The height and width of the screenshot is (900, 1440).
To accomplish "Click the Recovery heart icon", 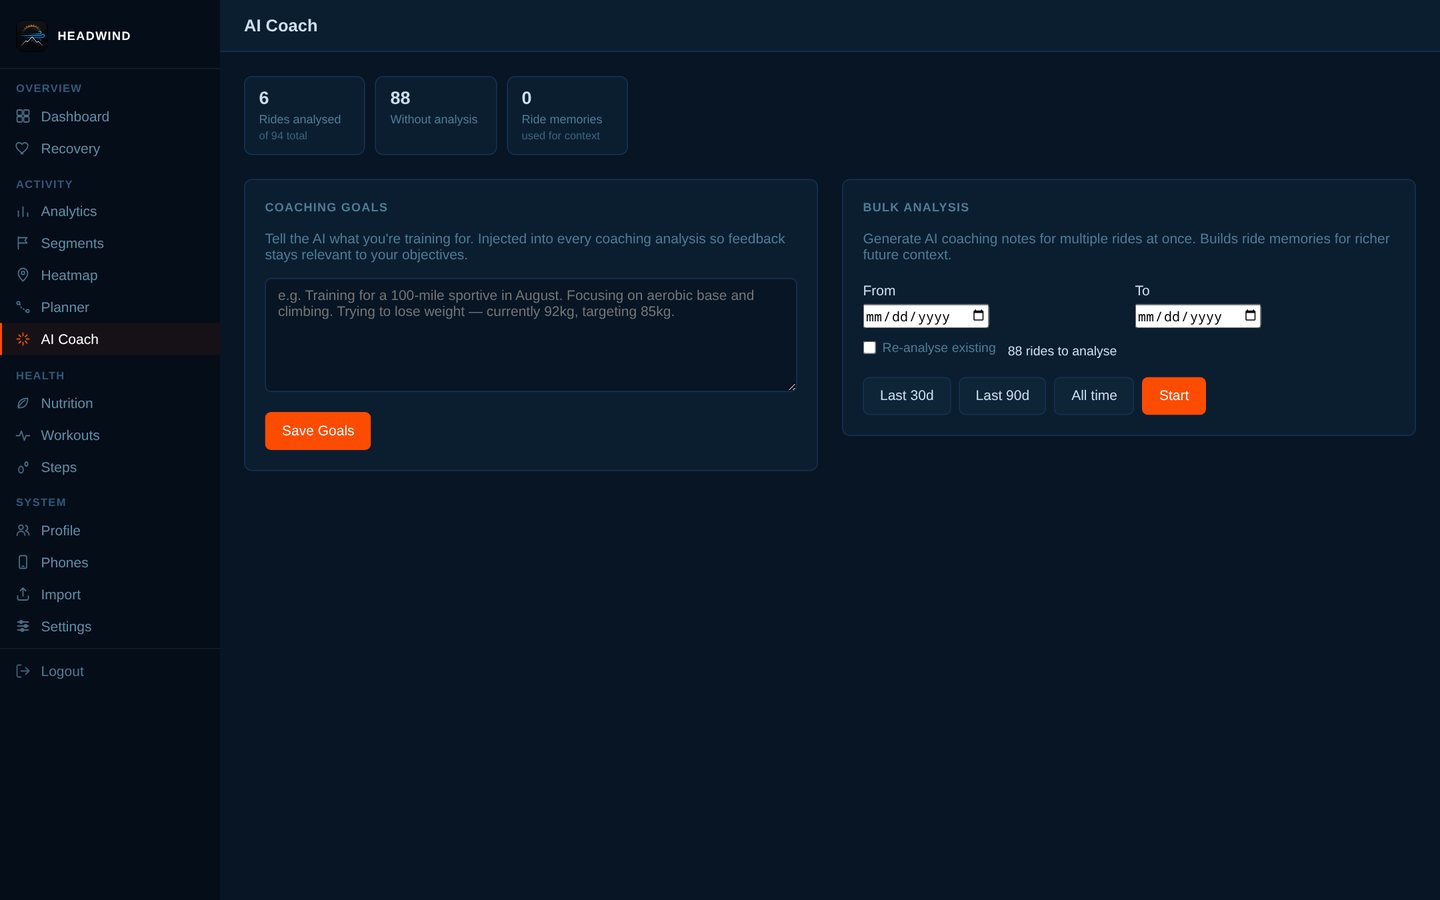I will click(23, 149).
